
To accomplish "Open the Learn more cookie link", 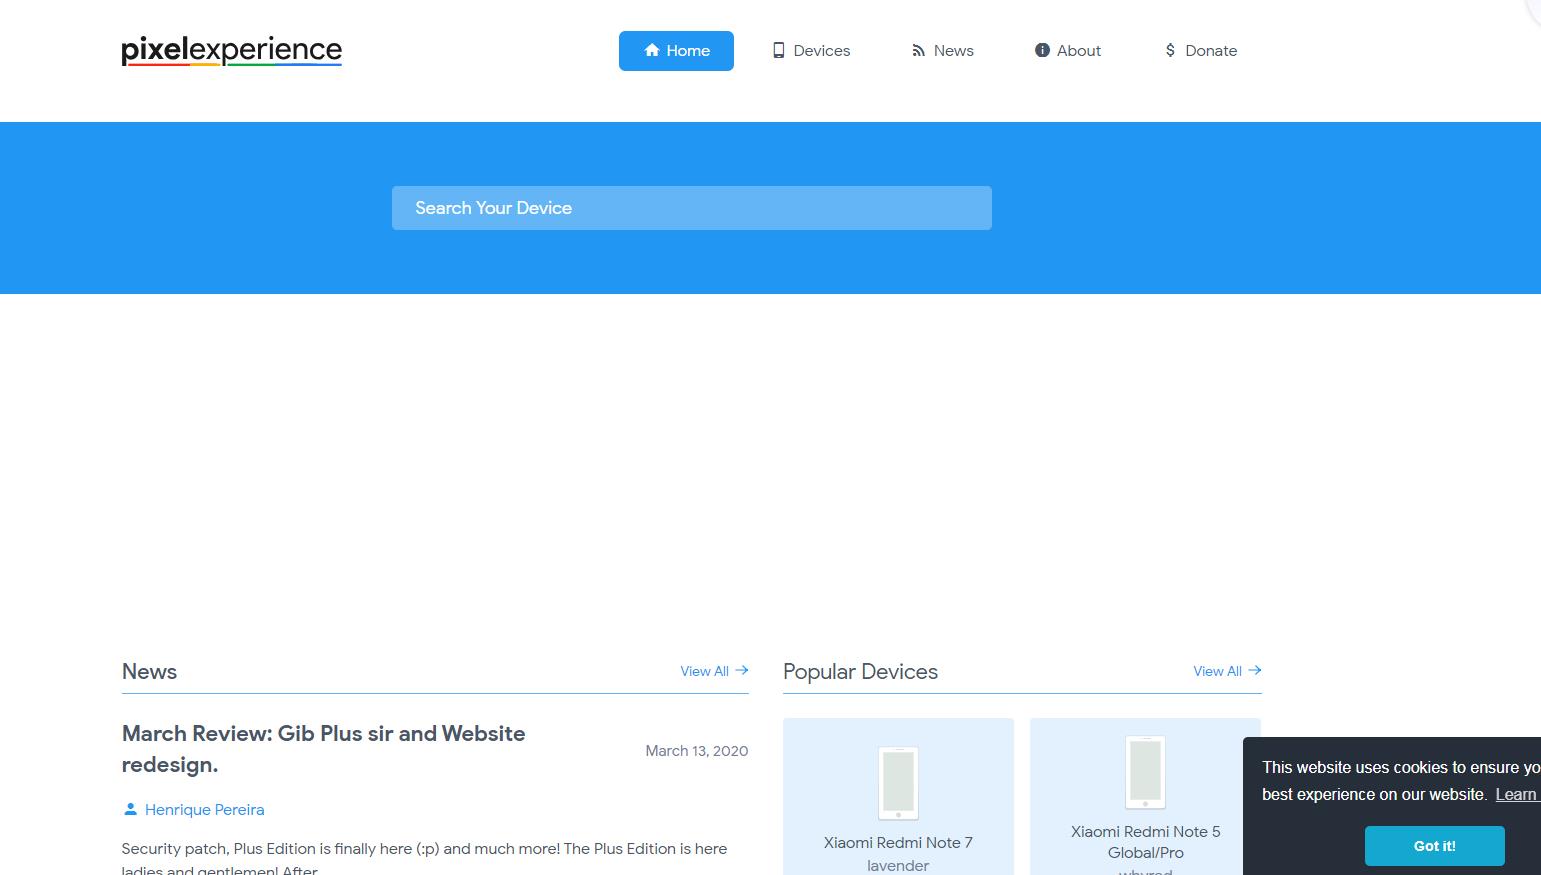I will point(1517,794).
